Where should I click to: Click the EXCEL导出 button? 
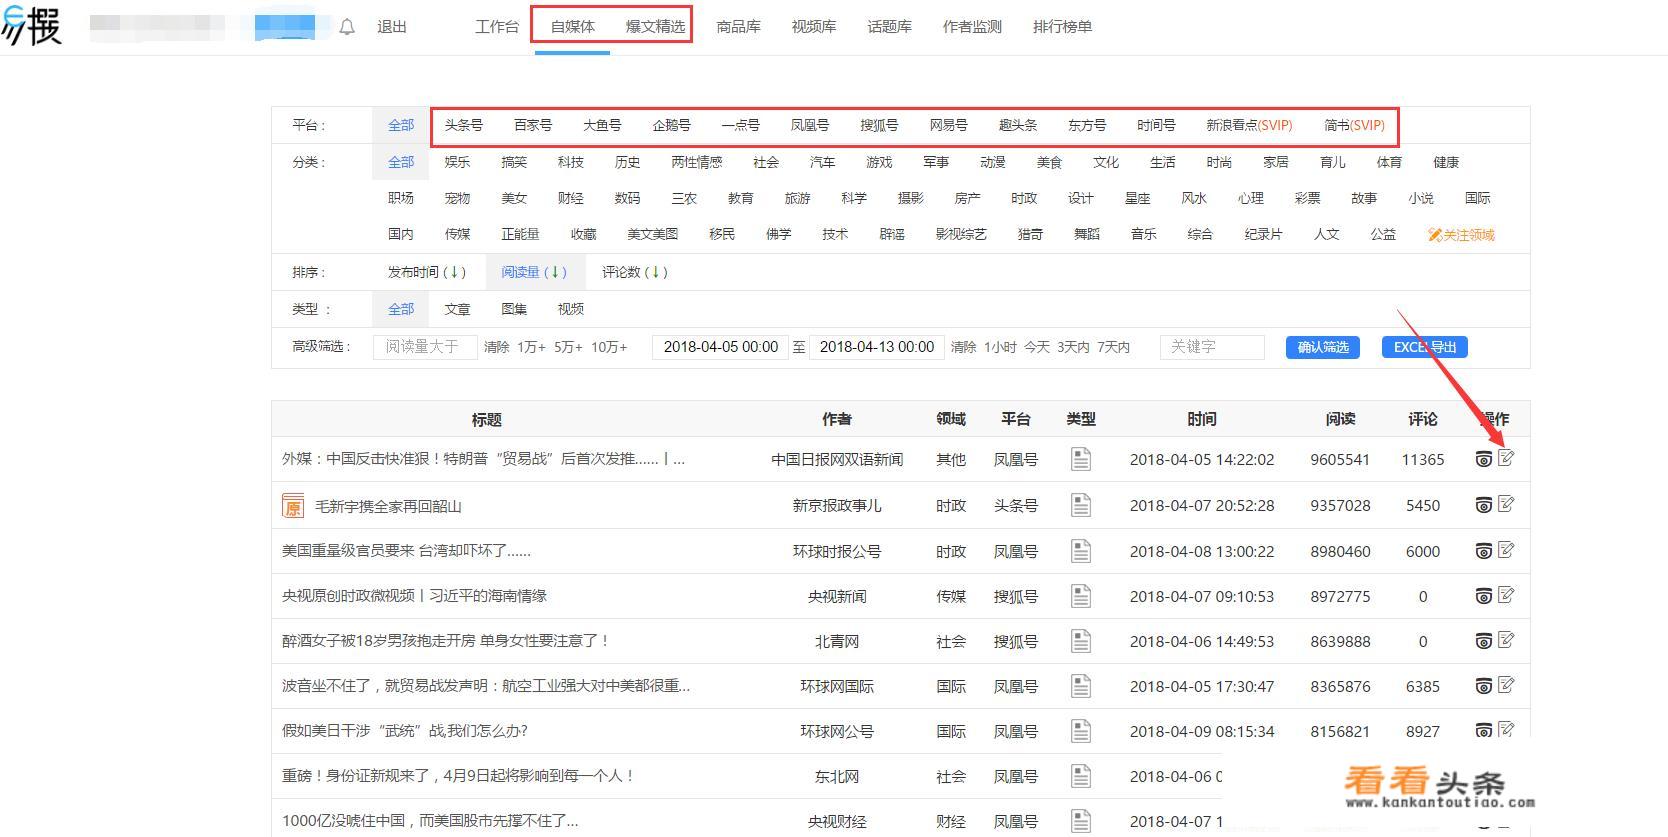click(1425, 347)
